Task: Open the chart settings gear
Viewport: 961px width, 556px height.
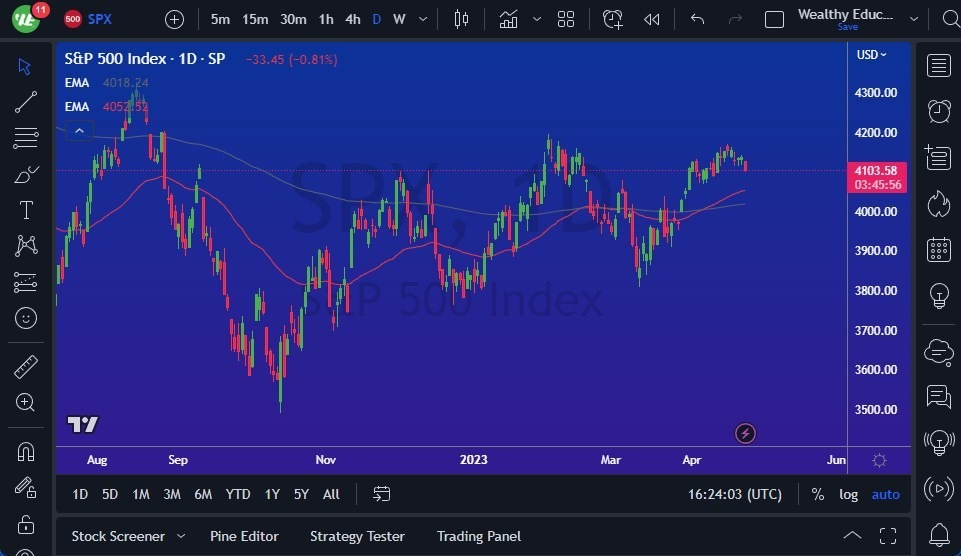Action: tap(879, 460)
